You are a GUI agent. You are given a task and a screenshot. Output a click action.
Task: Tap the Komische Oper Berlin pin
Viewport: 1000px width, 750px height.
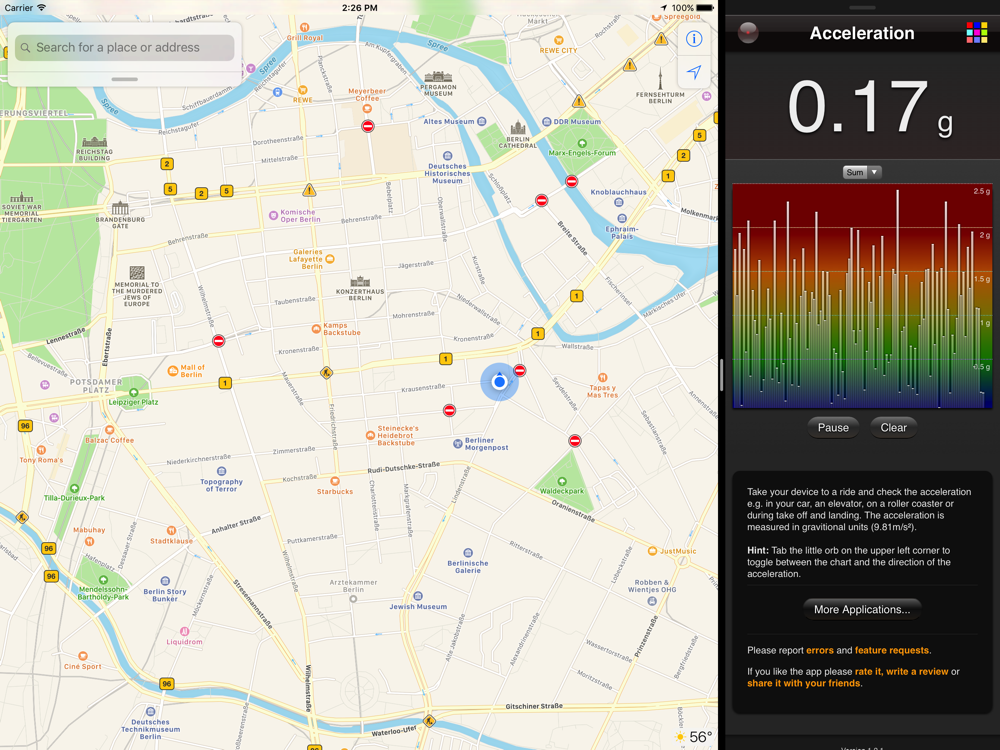click(273, 216)
